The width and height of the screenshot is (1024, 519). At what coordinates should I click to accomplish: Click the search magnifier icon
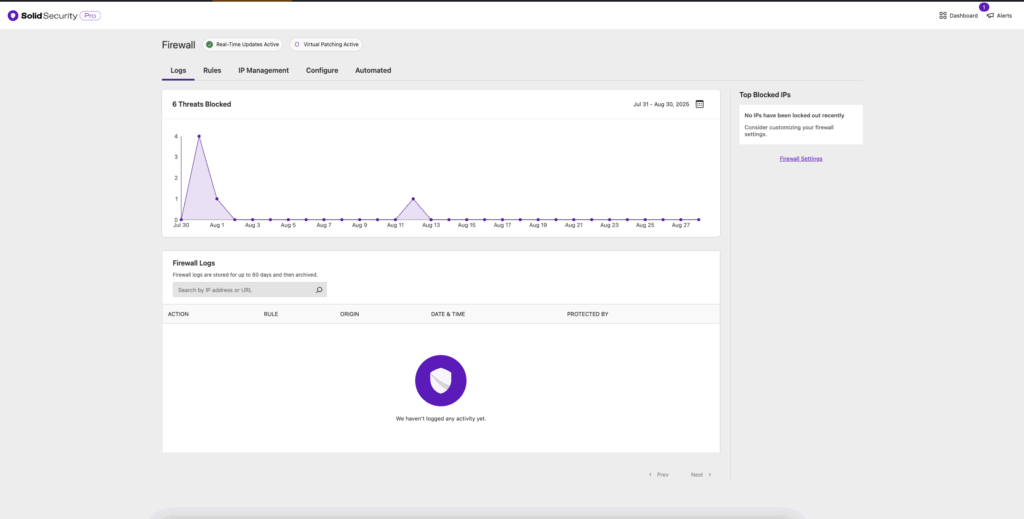click(x=319, y=290)
